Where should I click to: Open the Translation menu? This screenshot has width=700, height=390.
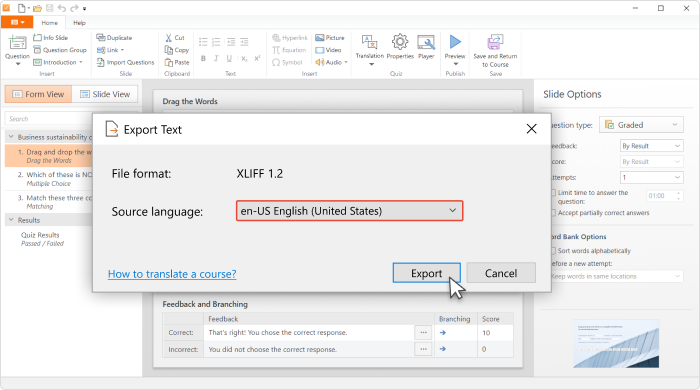[370, 50]
